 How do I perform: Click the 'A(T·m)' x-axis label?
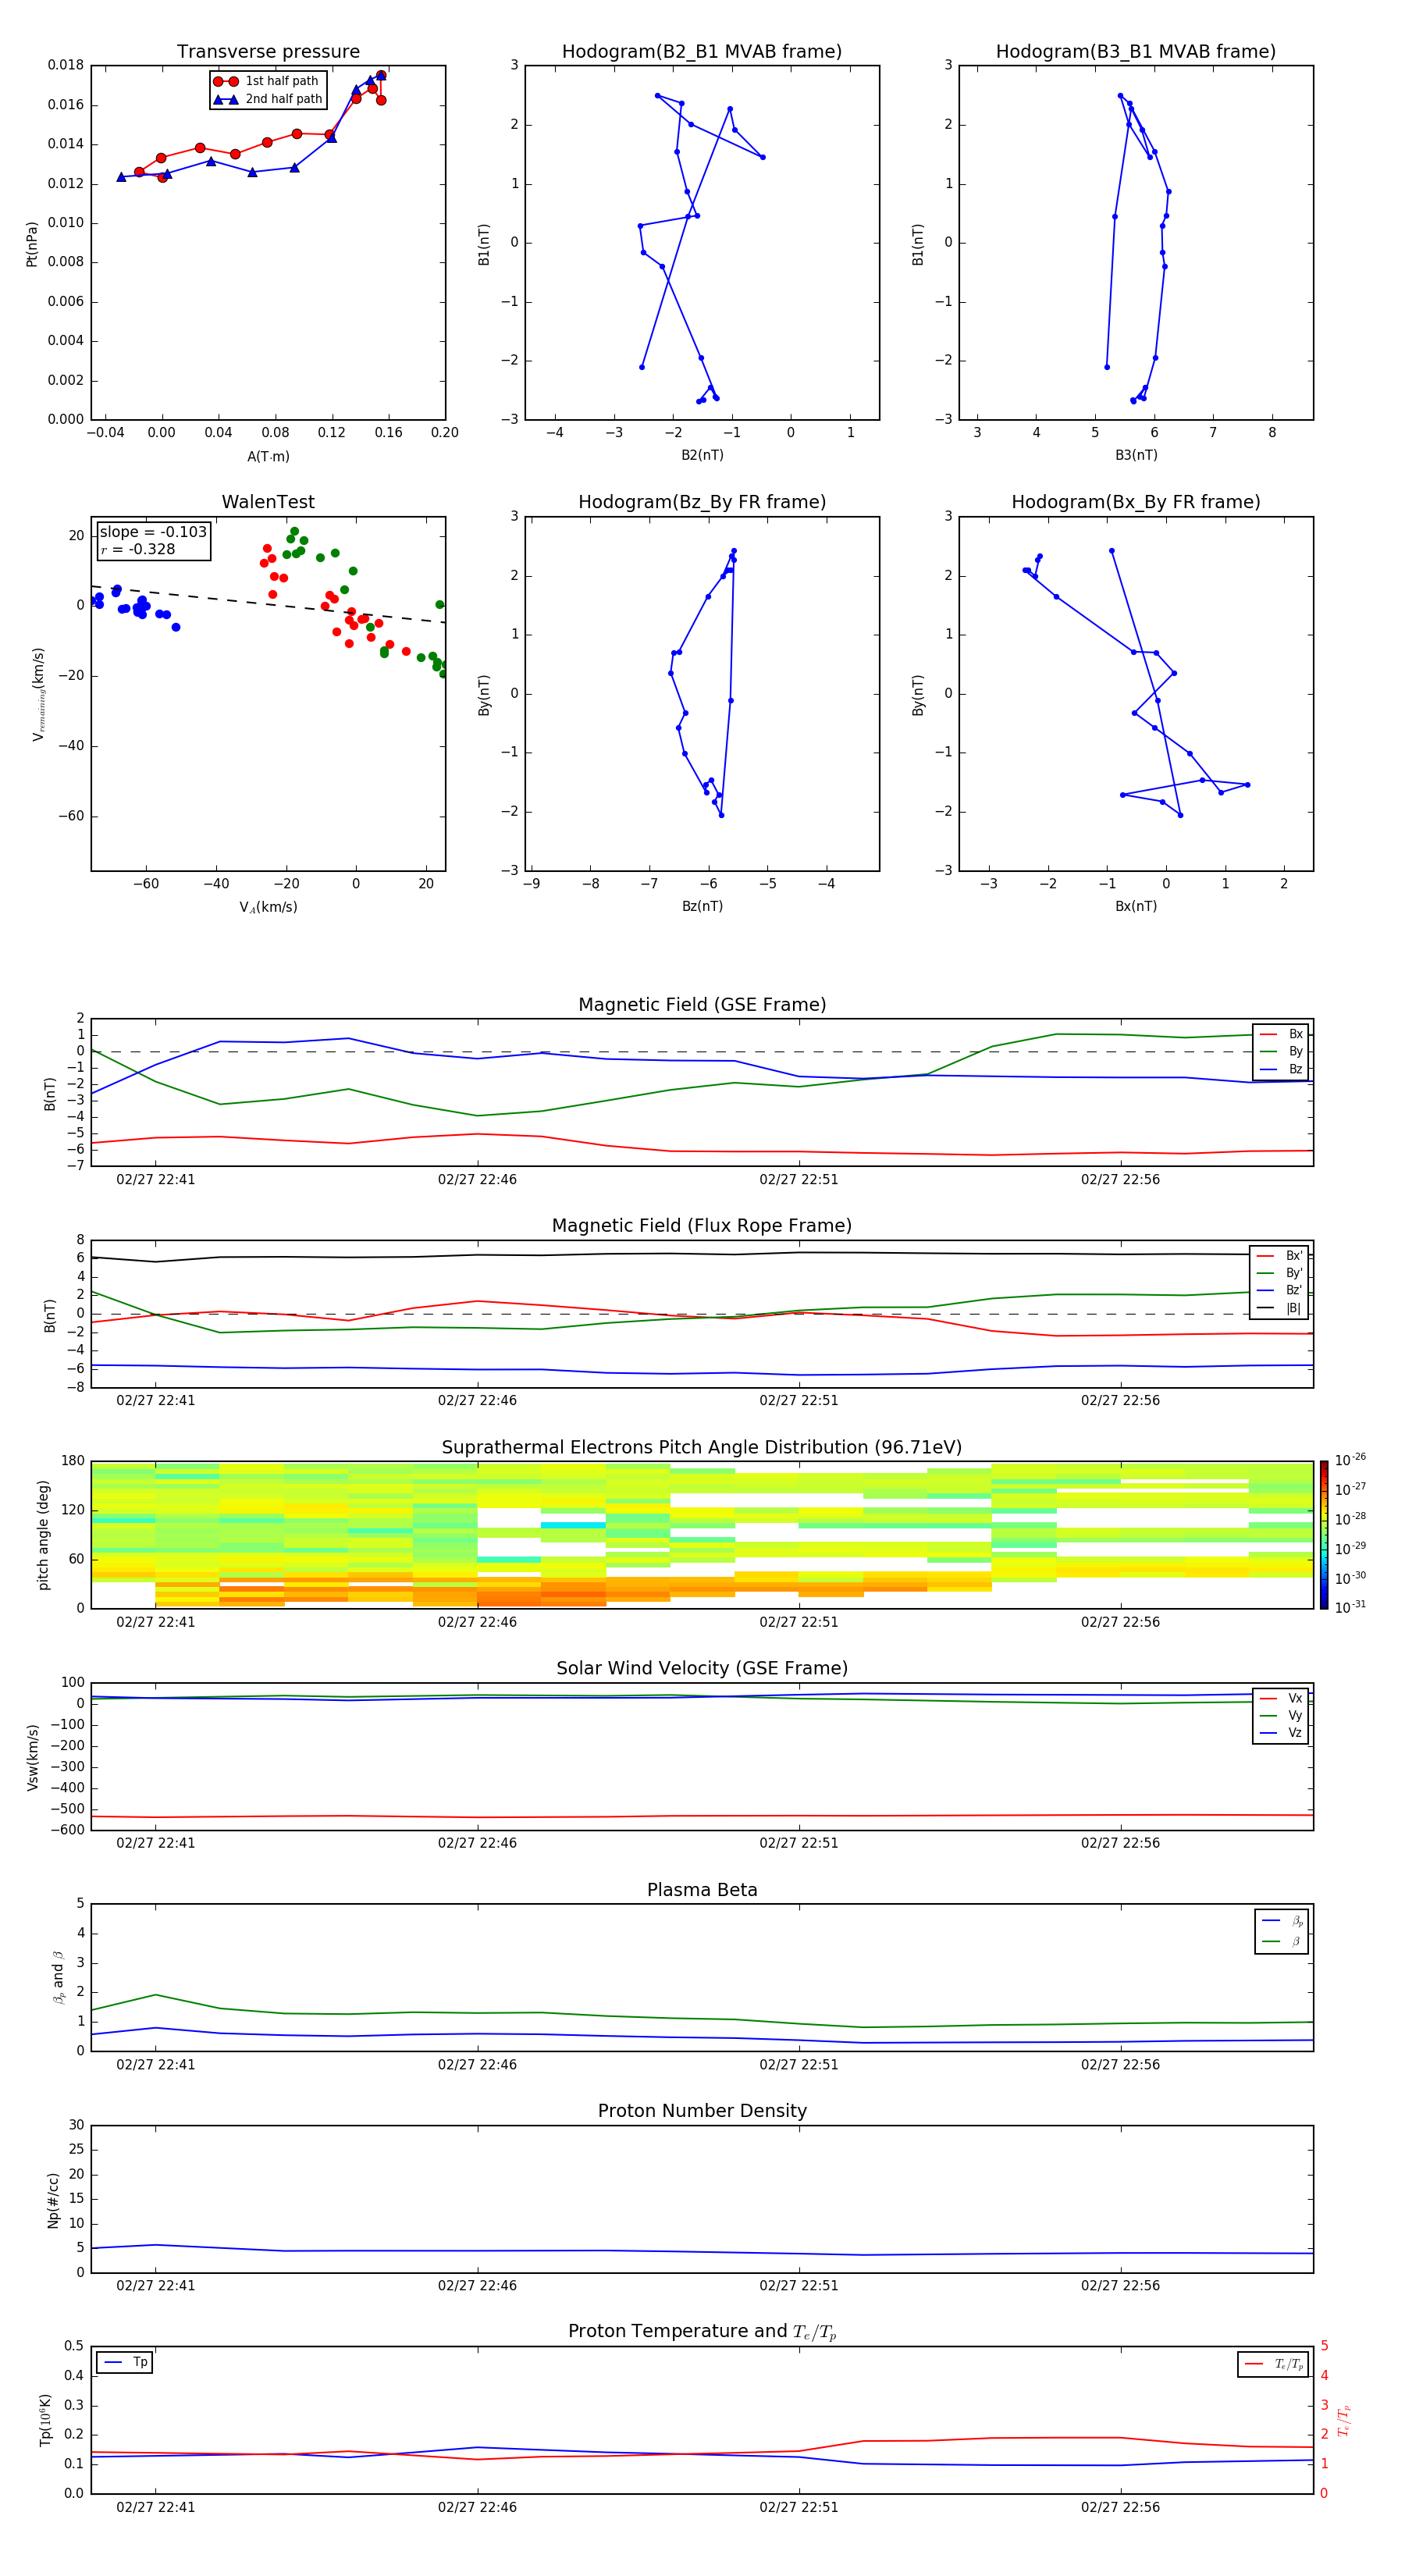tap(268, 457)
